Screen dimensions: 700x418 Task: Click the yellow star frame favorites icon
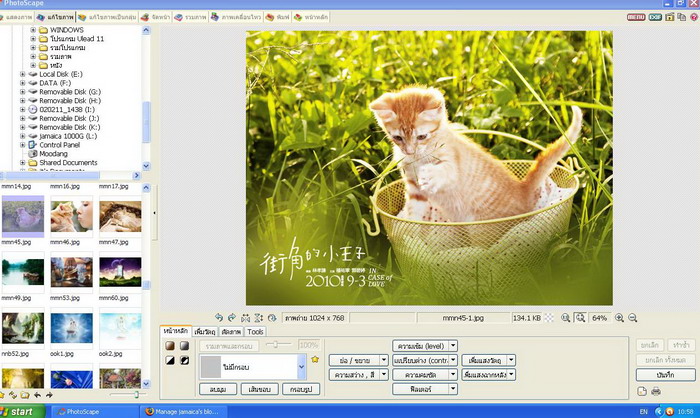315,359
